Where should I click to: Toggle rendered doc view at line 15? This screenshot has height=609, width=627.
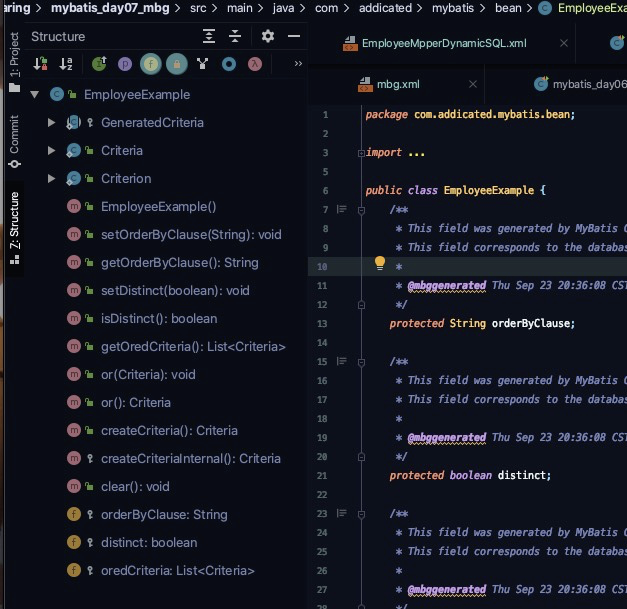(341, 361)
